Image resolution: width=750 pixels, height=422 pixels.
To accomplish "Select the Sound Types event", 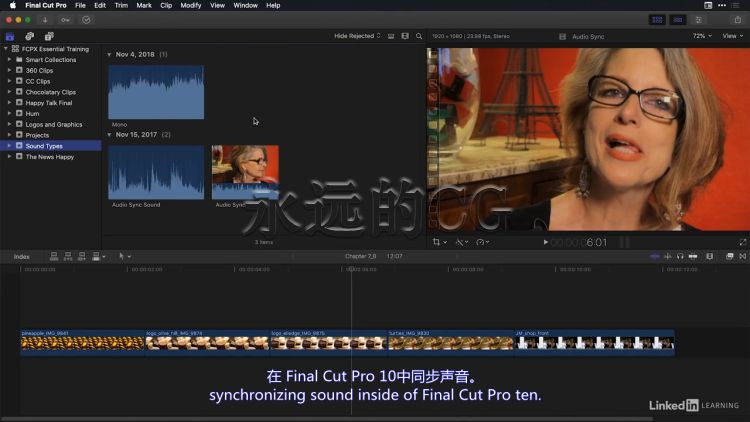I will click(51, 146).
